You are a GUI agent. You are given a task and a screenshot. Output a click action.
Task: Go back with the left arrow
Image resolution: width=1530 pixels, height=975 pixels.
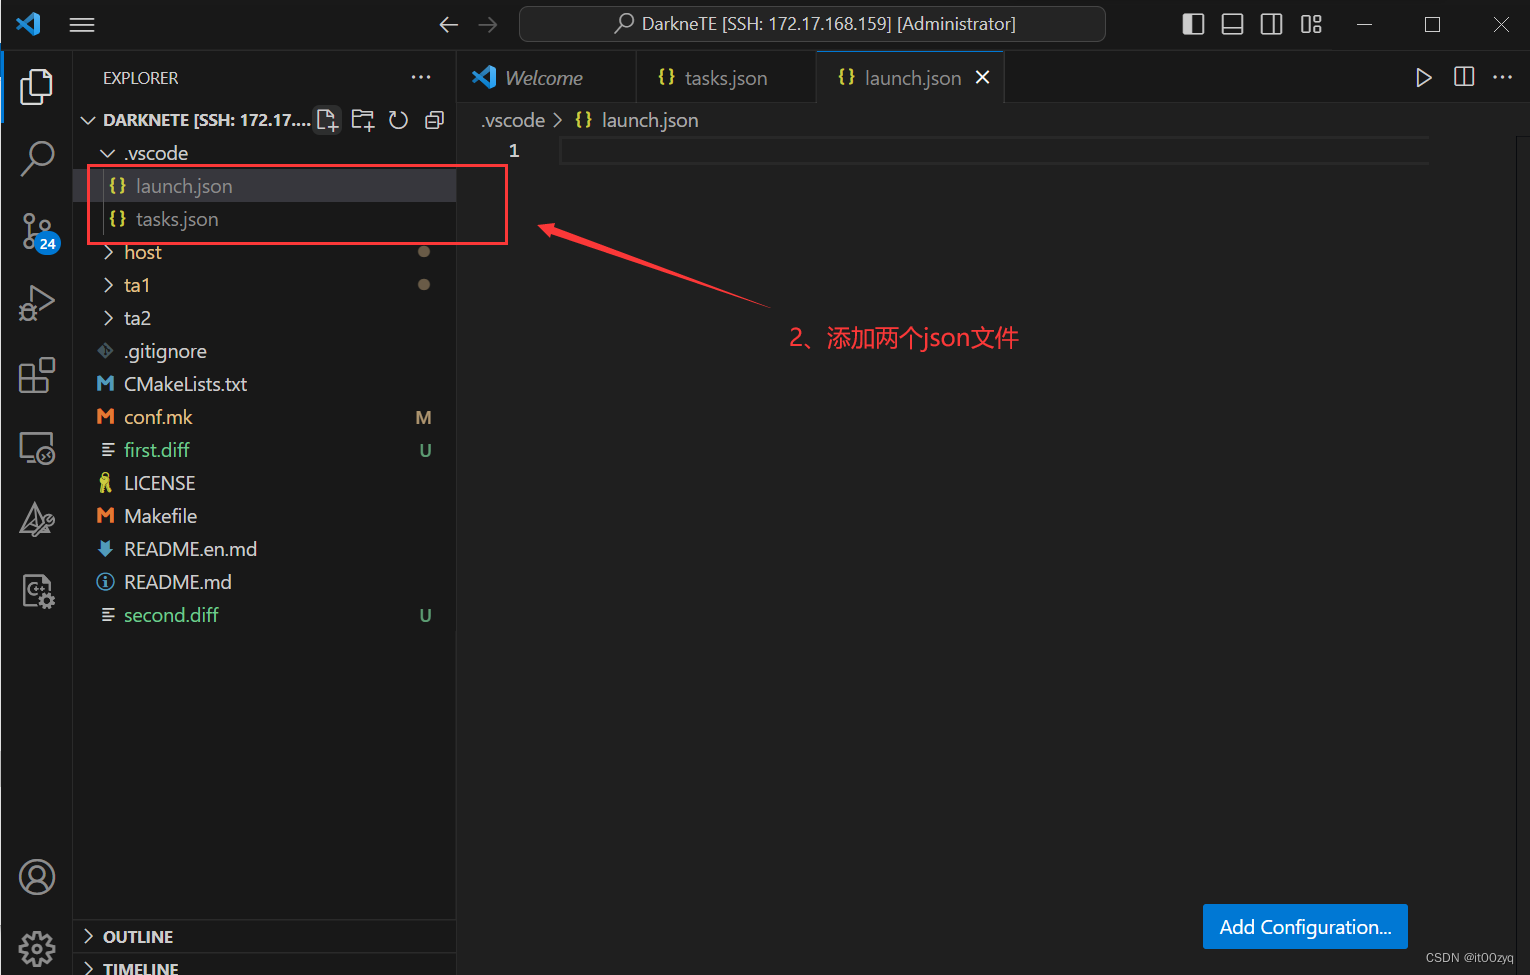(449, 25)
